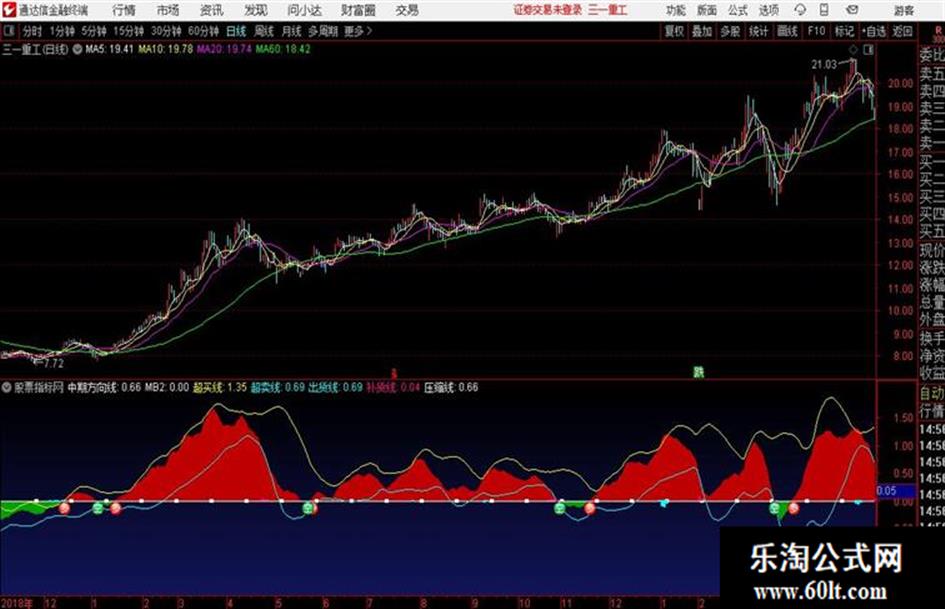Click the 自动 label in right panel
Image resolution: width=945 pixels, height=609 pixels.
[932, 394]
